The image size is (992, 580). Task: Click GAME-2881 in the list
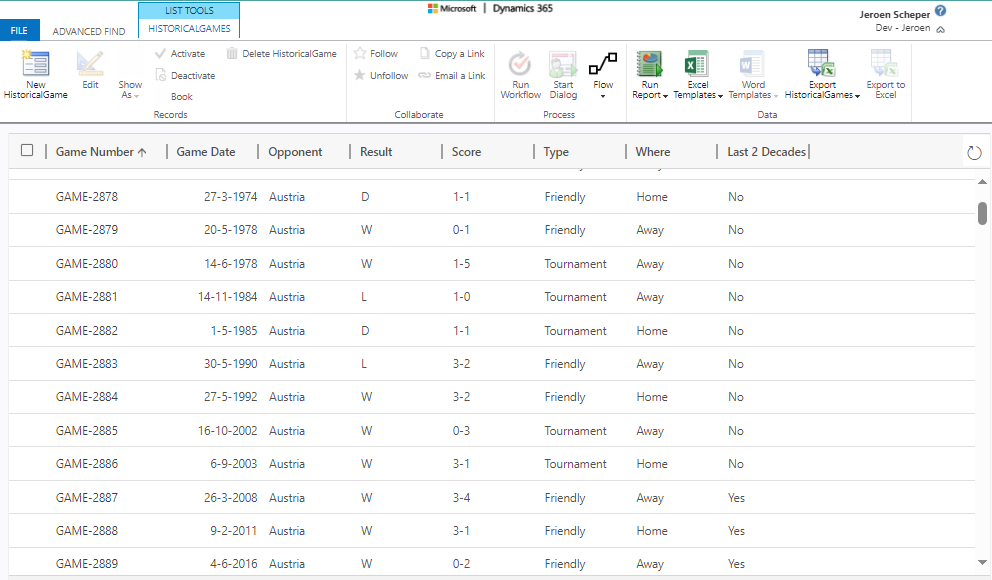coord(87,297)
